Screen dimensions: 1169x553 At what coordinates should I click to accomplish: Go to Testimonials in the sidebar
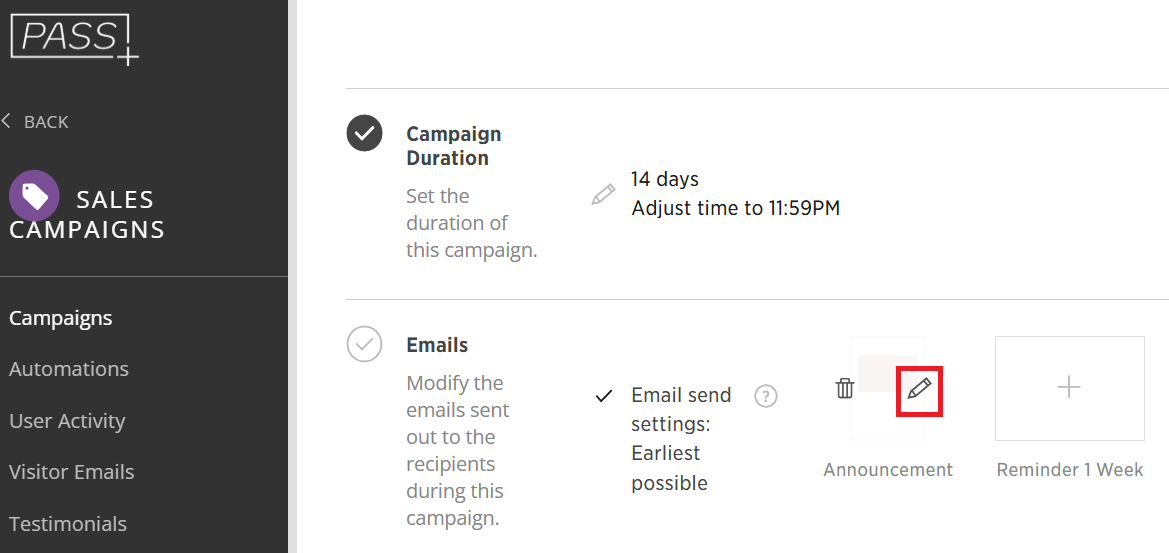68,524
